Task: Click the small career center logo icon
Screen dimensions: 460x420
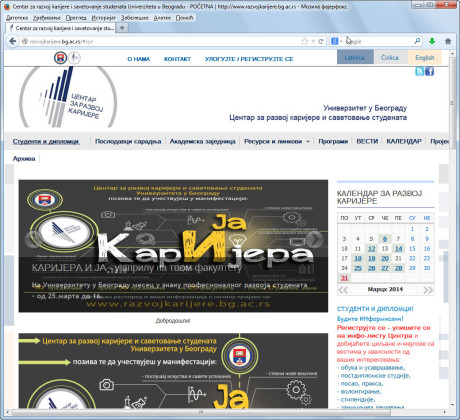Action: click(74, 58)
